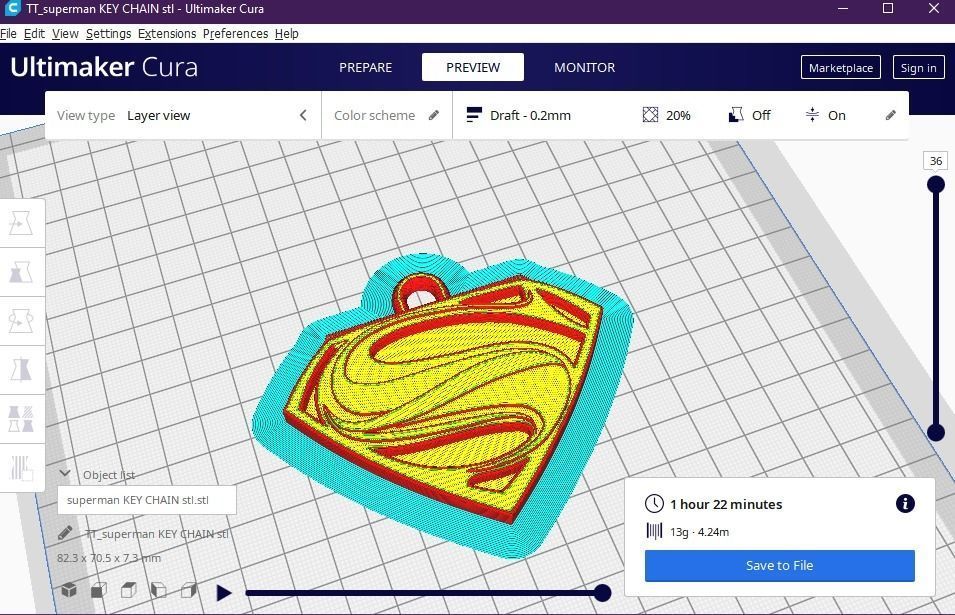955x615 pixels.
Task: Switch to right side view icon
Action: pyautogui.click(x=189, y=589)
